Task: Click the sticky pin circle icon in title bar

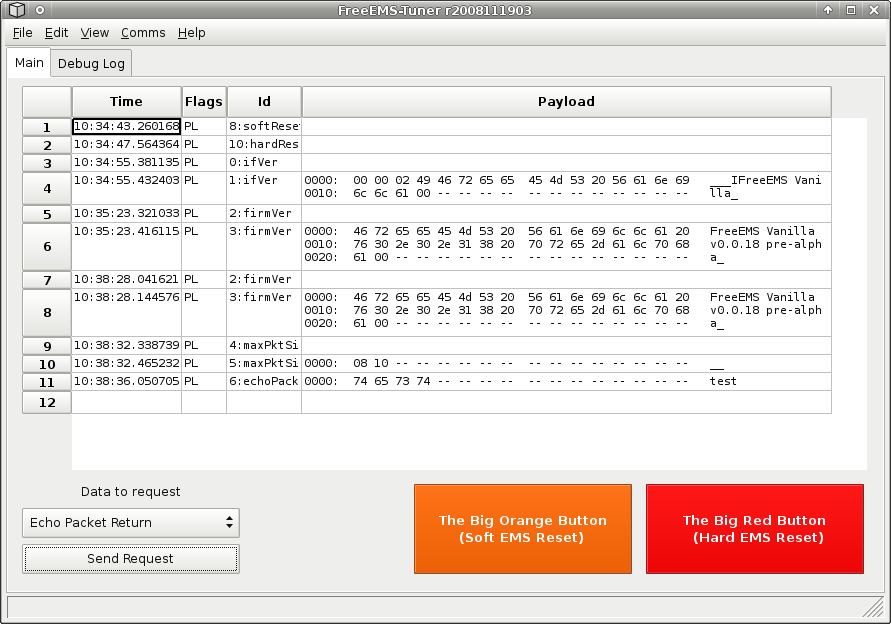Action: (40, 10)
